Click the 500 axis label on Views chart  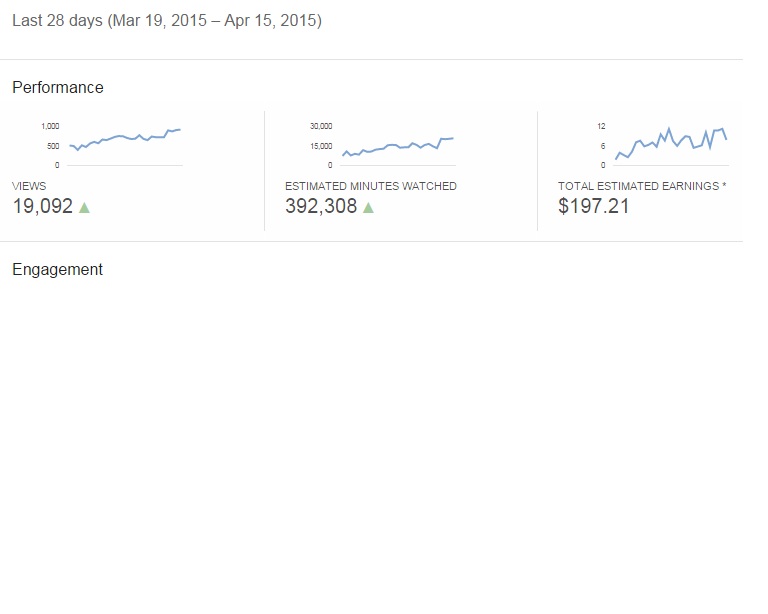point(53,146)
